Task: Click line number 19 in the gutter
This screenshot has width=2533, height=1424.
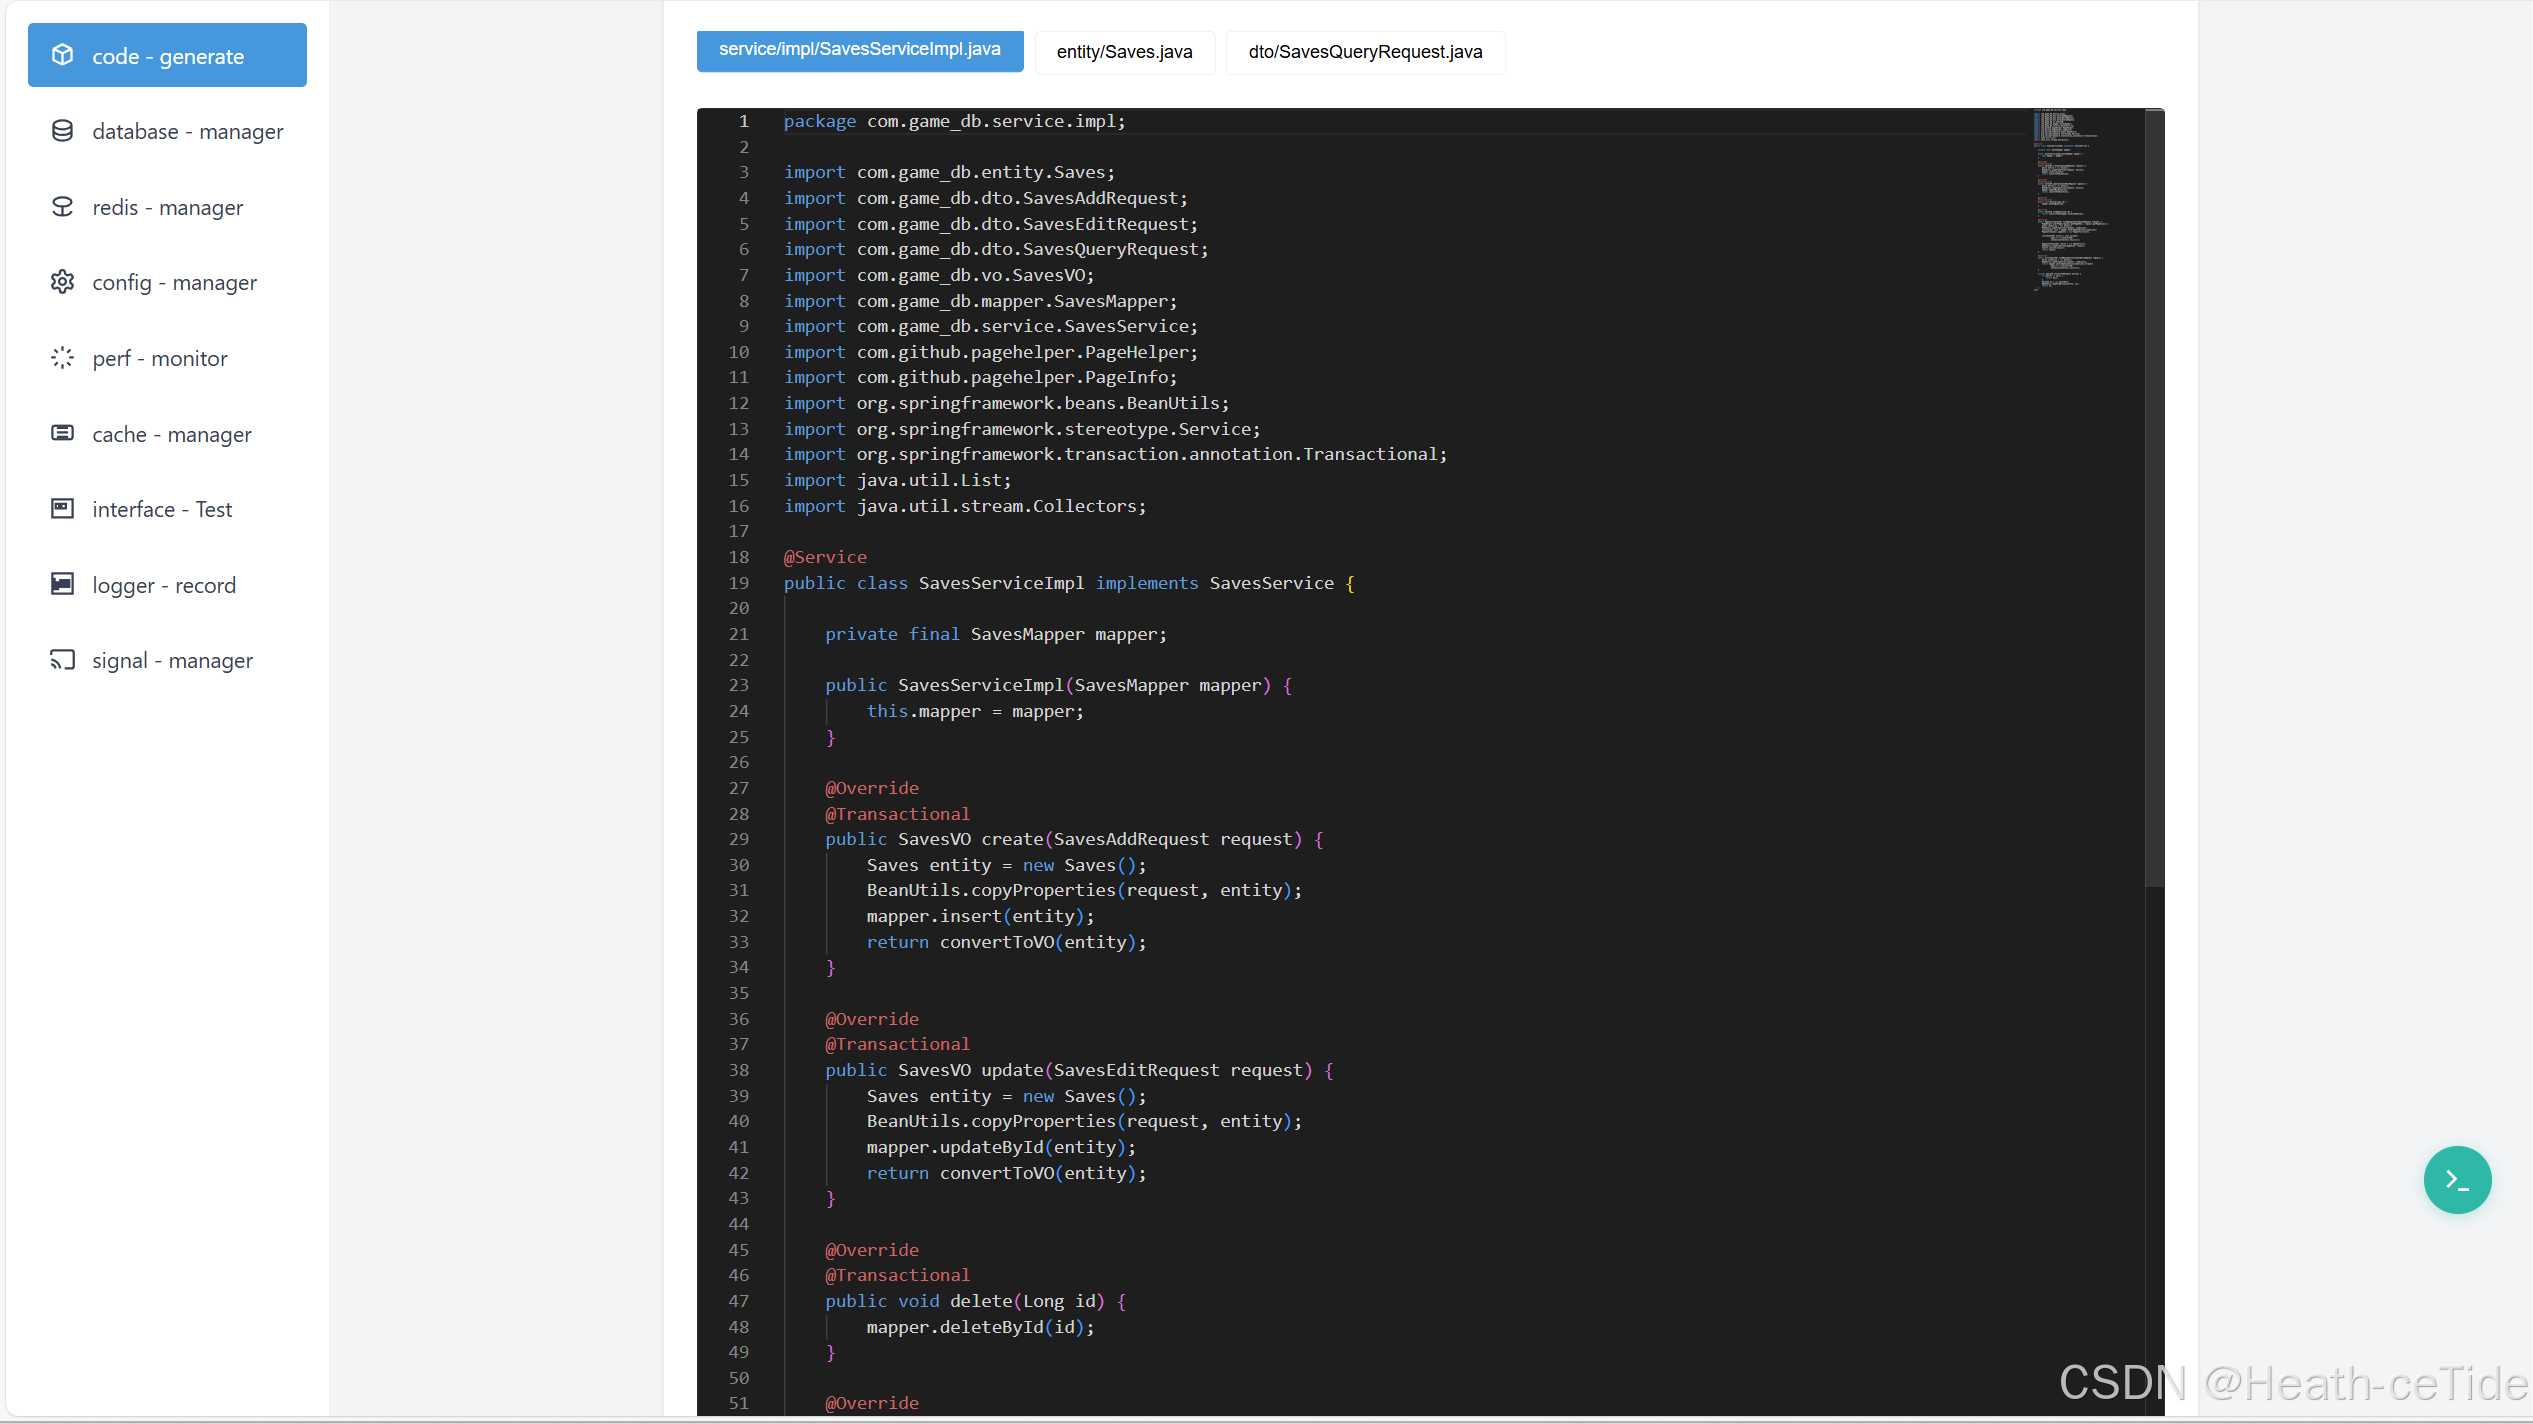Action: [738, 583]
